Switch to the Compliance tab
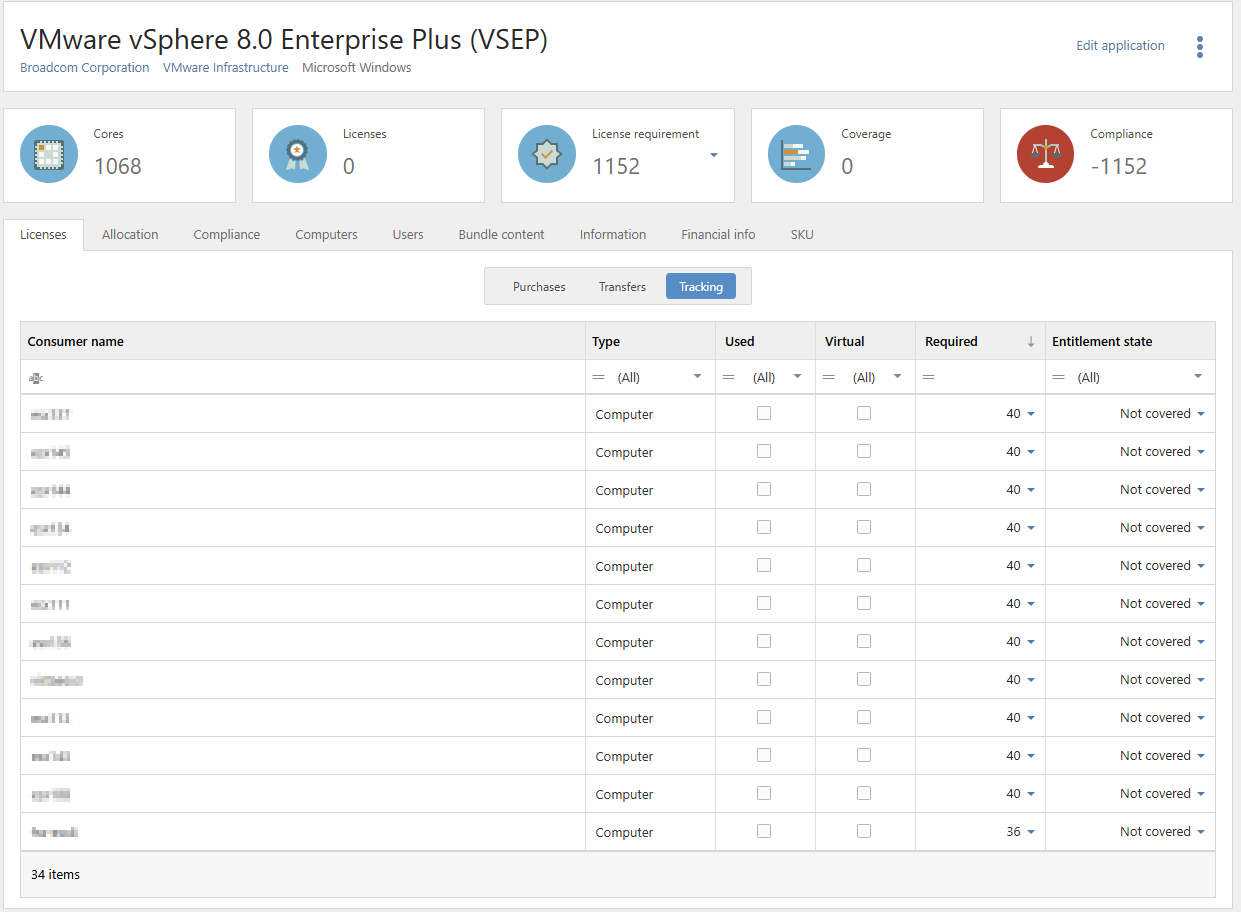1241x912 pixels. tap(226, 234)
